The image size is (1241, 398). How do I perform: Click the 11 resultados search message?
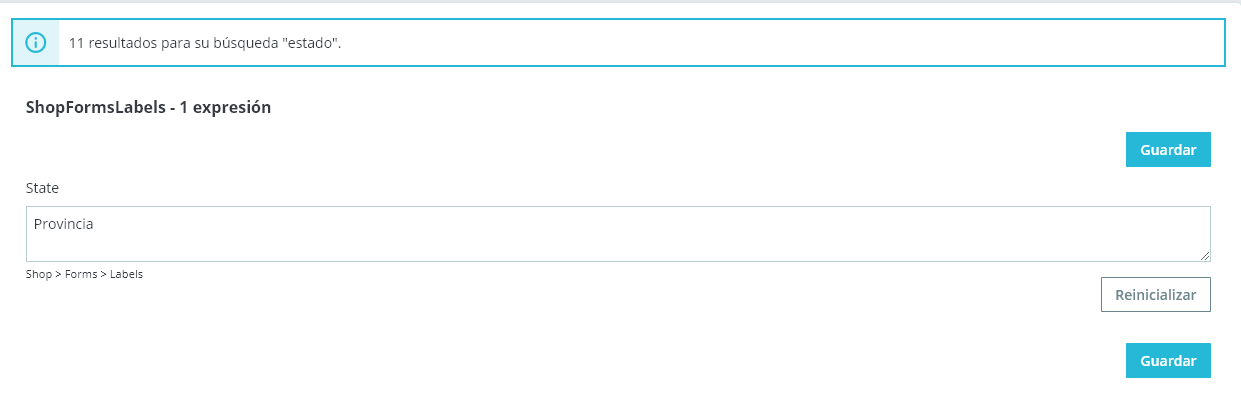pos(205,44)
